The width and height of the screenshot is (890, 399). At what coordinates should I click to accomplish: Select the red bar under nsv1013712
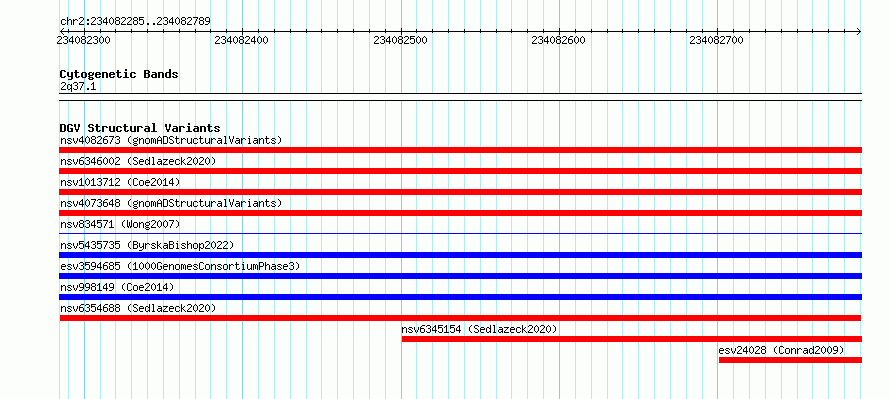[x=460, y=192]
